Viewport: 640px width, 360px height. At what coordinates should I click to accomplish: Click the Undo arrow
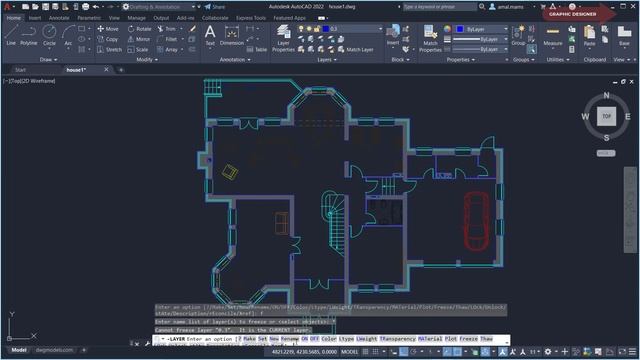pos(96,7)
